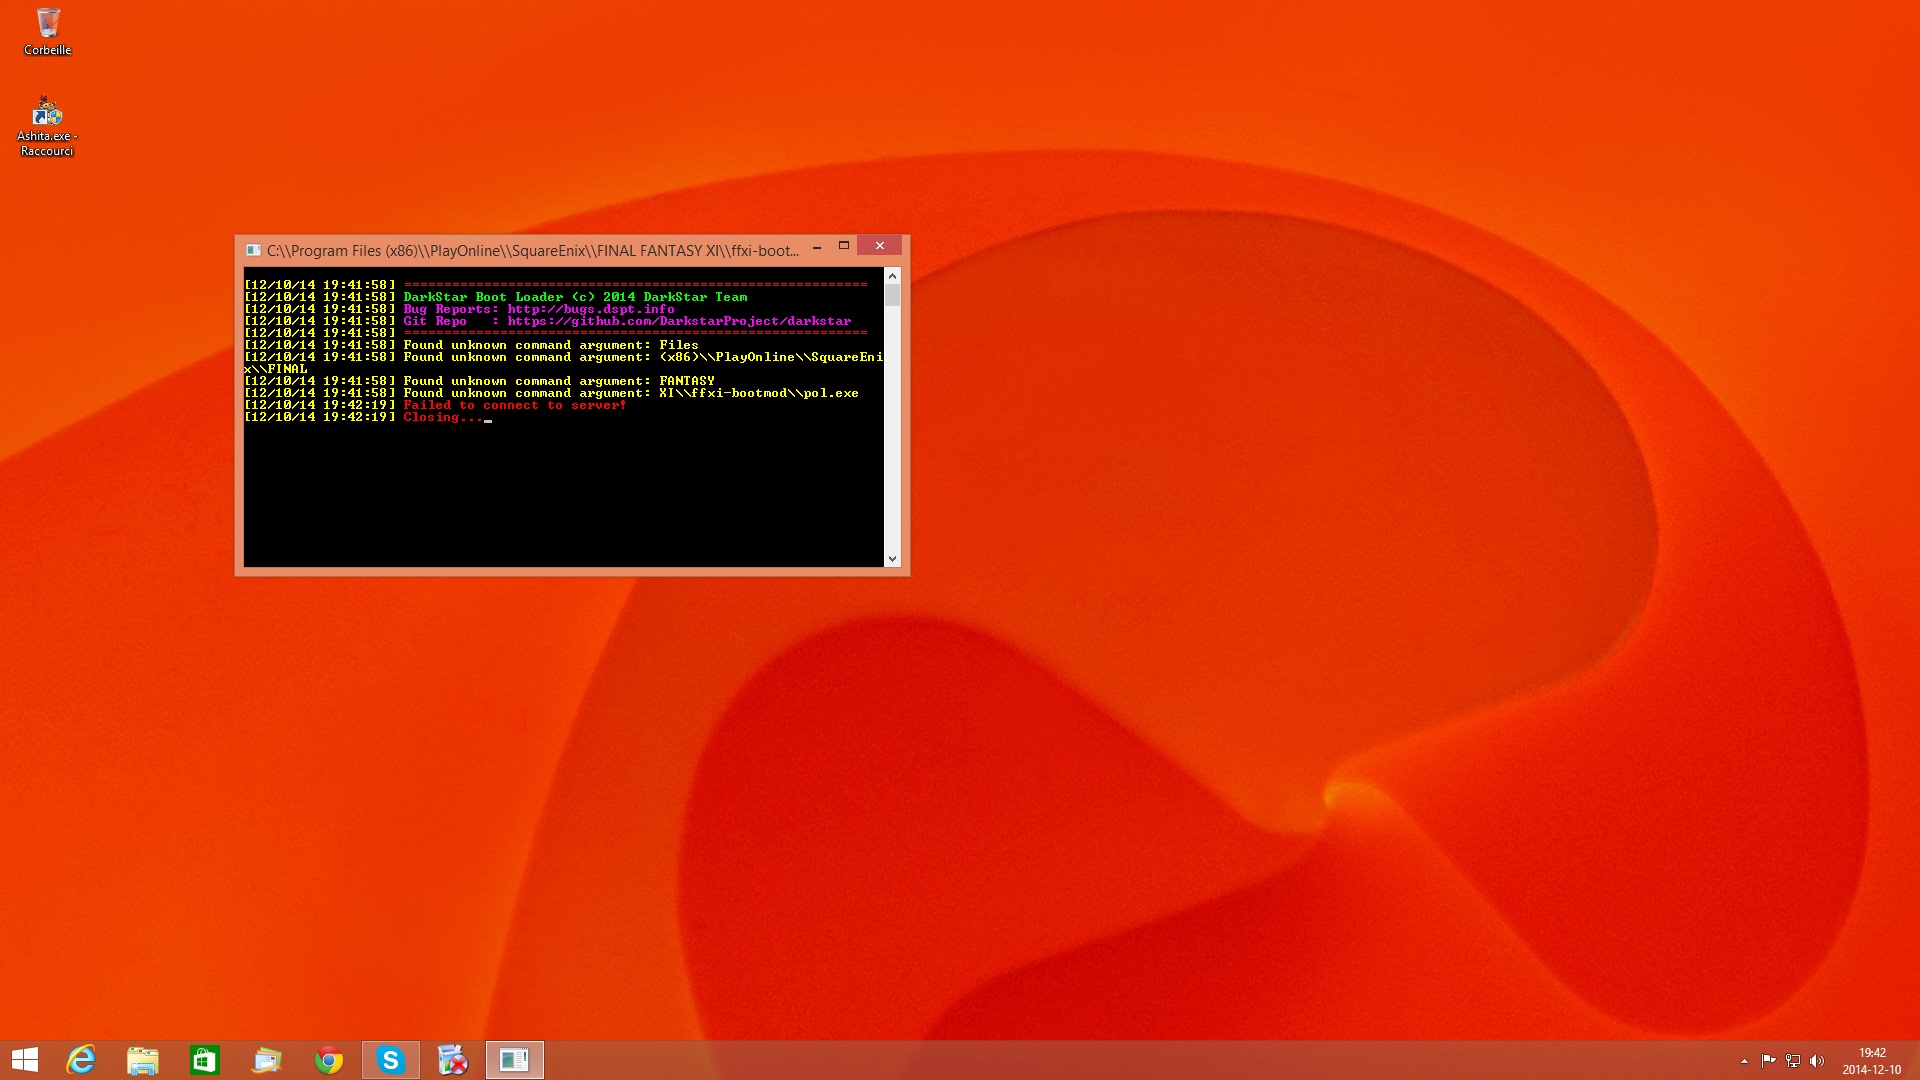Click the uninstaller icon with red X

coord(453,1060)
